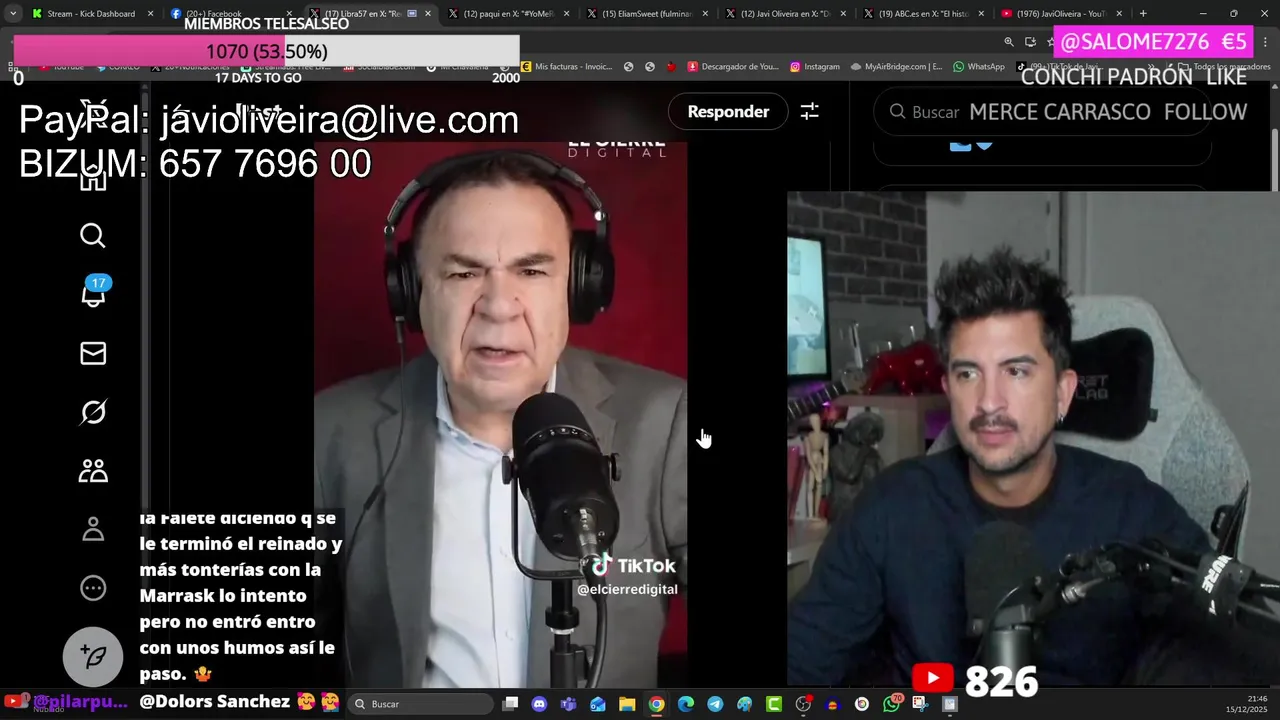The height and width of the screenshot is (720, 1280).
Task: Open Outlook from the taskbar
Action: coord(598,704)
